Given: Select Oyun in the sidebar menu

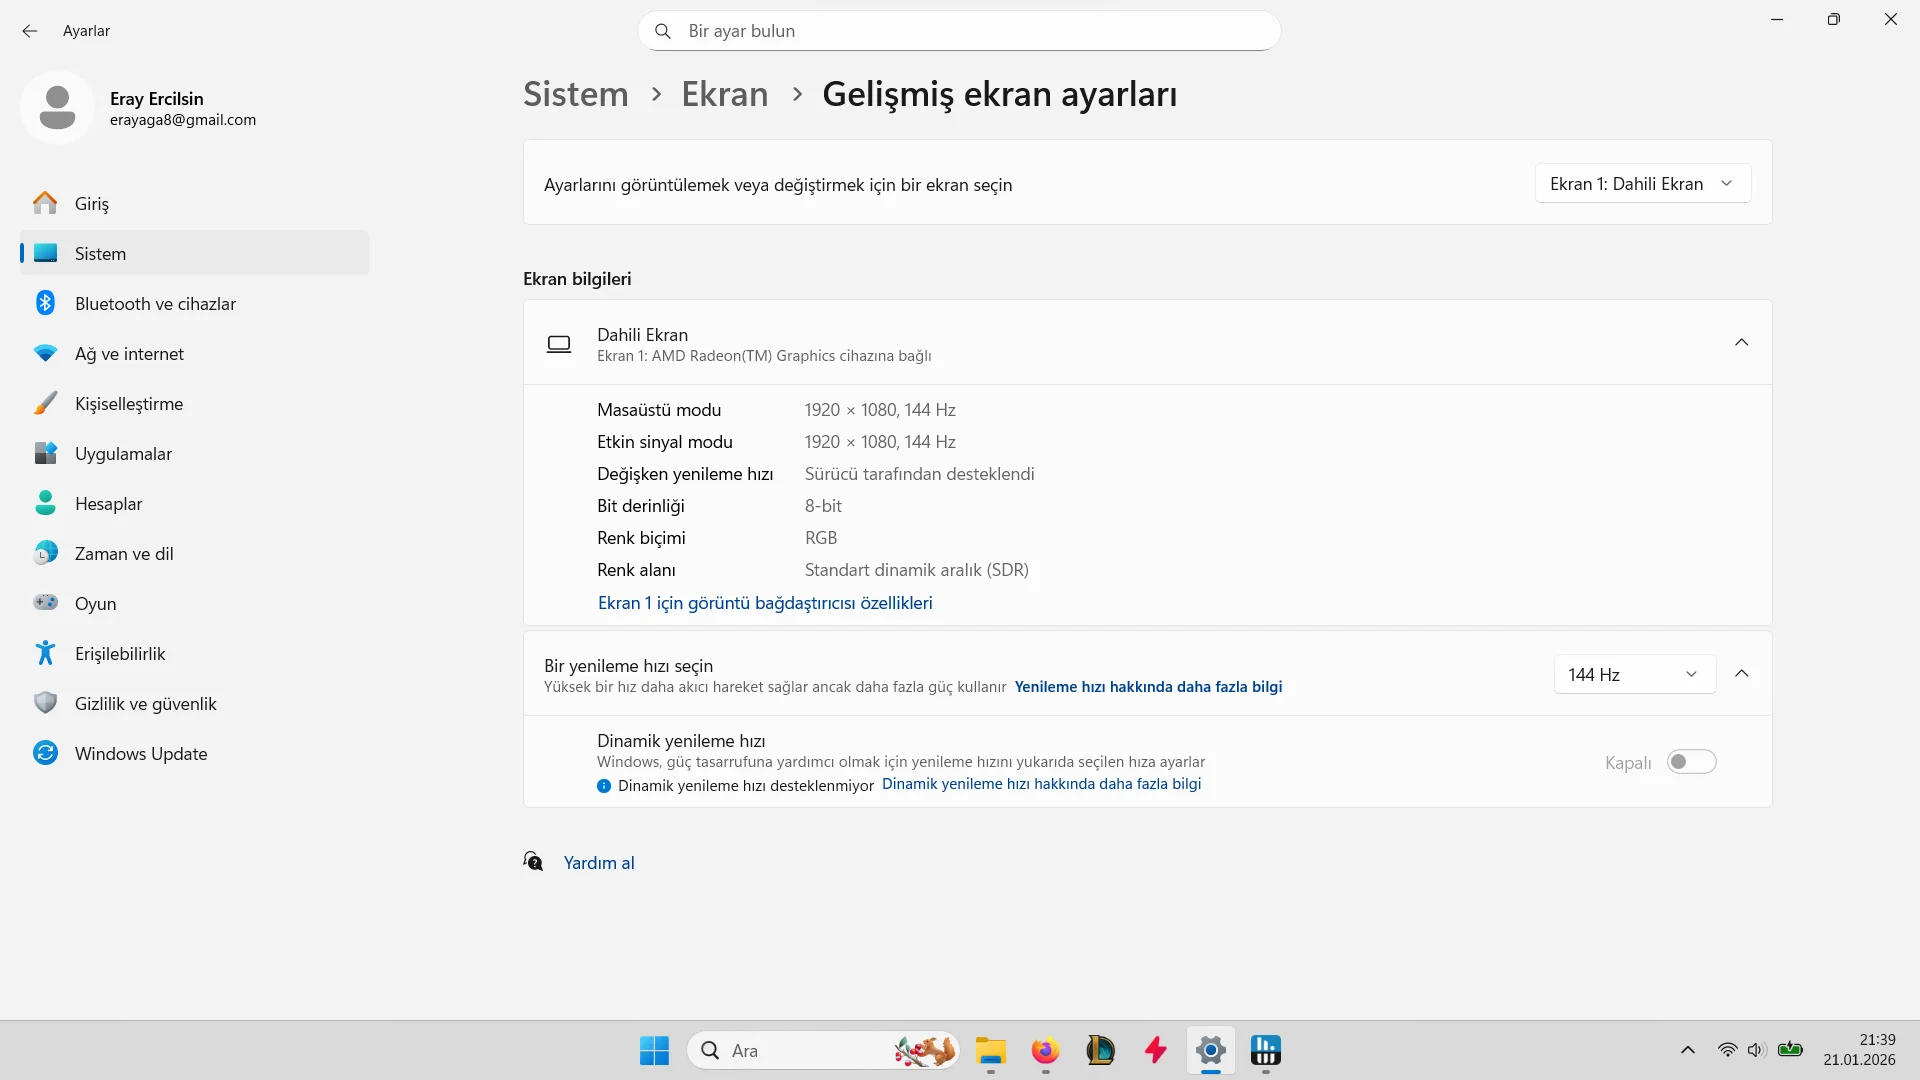Looking at the screenshot, I should point(96,604).
